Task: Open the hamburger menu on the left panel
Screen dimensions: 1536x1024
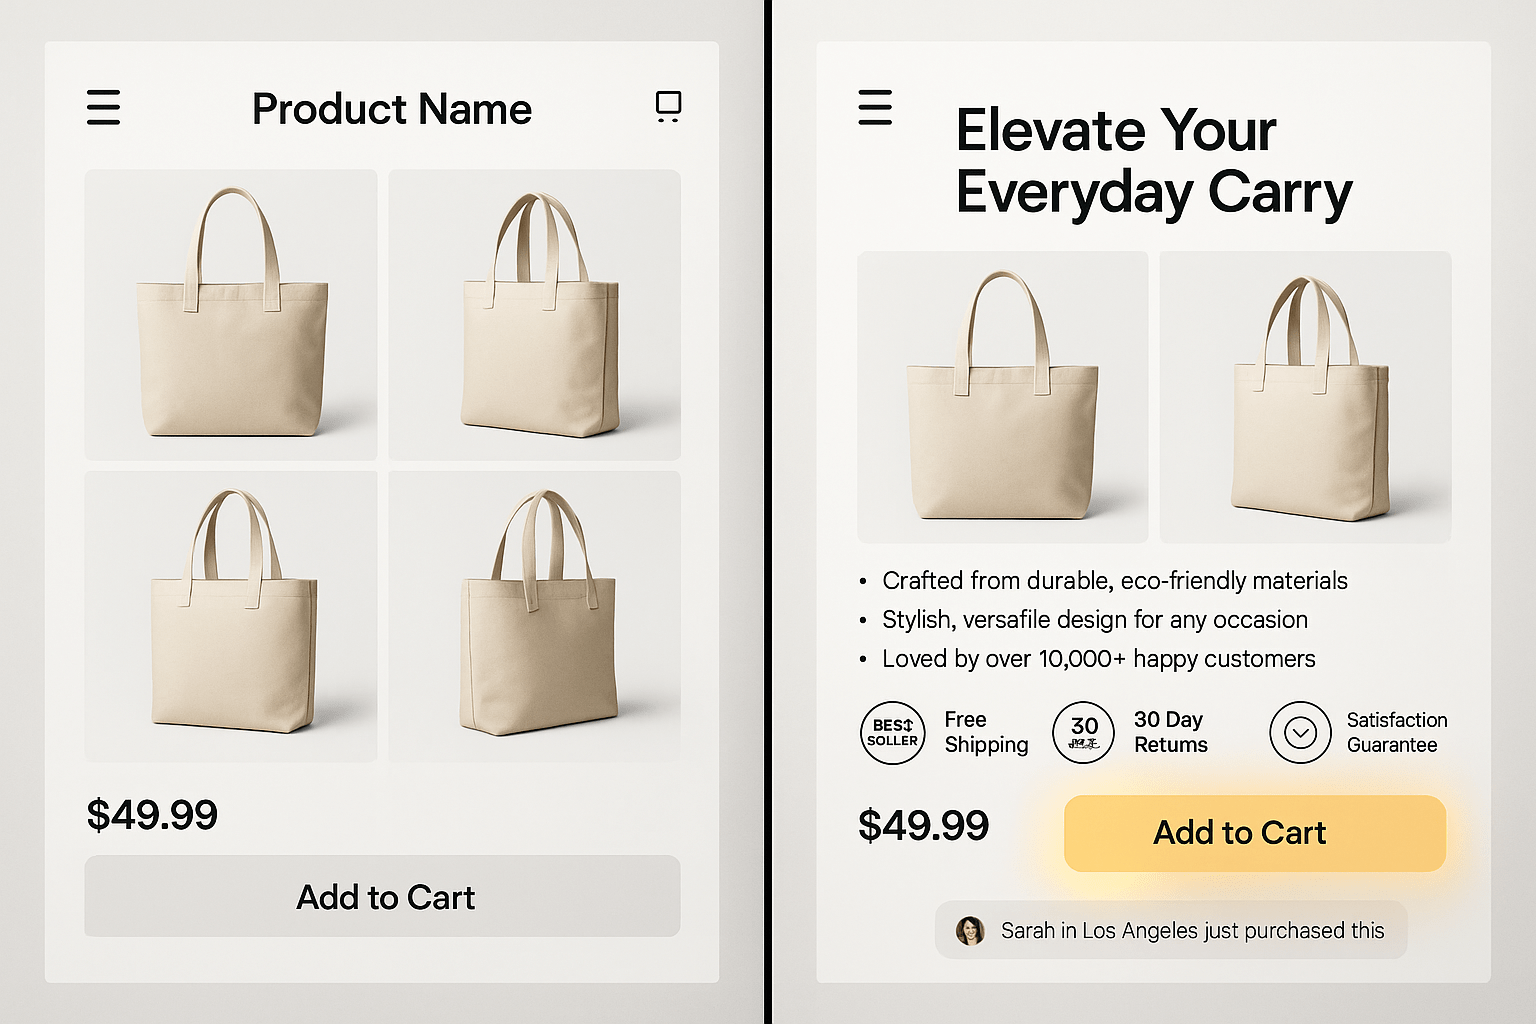Action: tap(103, 108)
